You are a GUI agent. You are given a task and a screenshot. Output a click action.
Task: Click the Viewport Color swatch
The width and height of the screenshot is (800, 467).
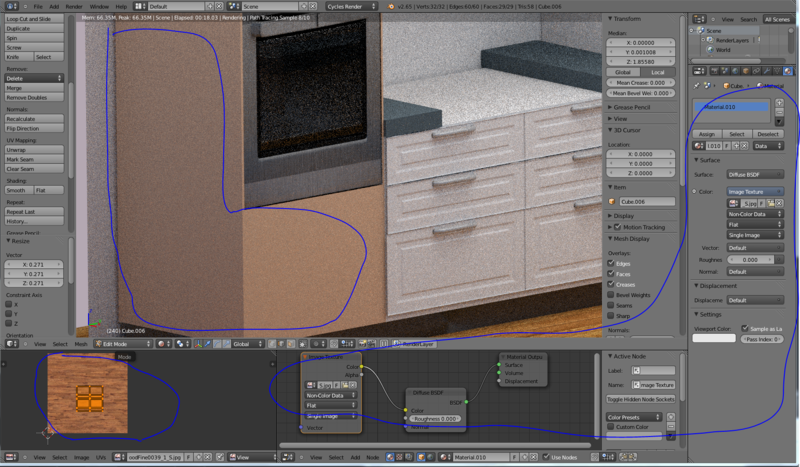point(714,338)
